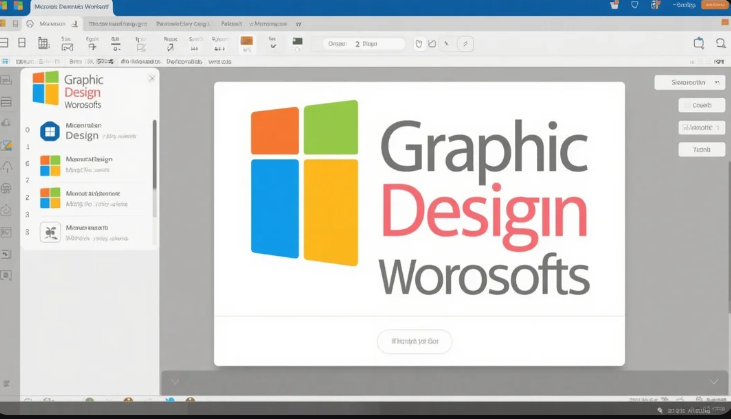Select the highlighted image icon in left sidebar
Screen dimensions: 731x419
click(x=7, y=145)
